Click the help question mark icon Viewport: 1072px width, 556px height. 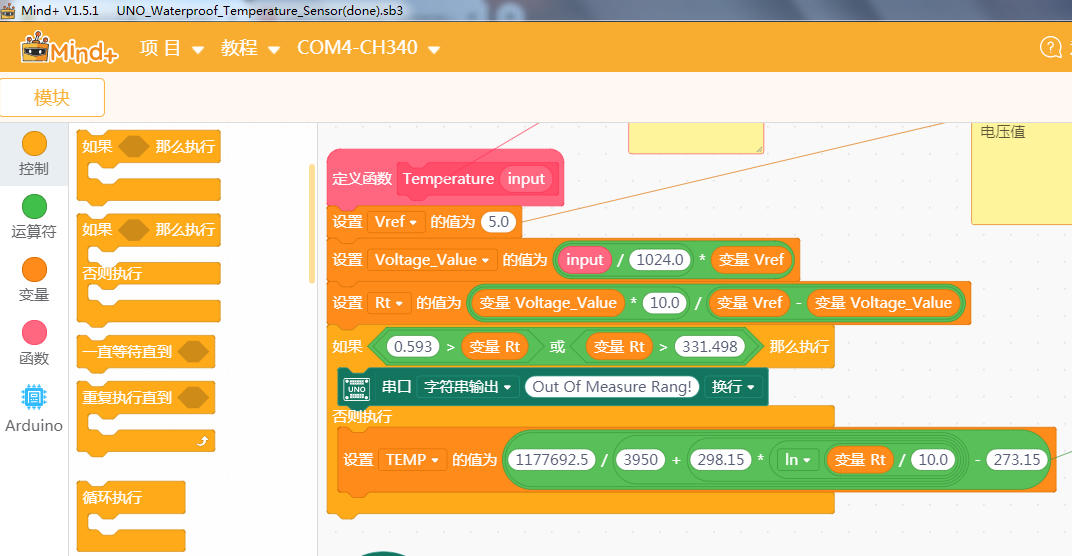pos(1050,48)
